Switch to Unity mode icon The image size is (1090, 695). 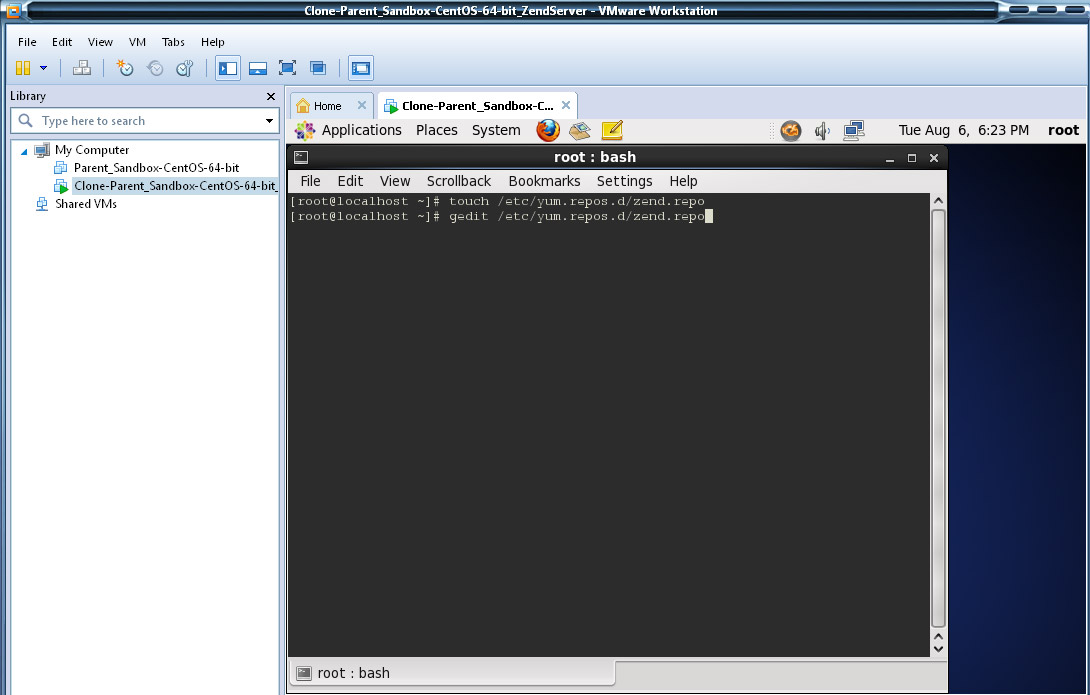318,68
